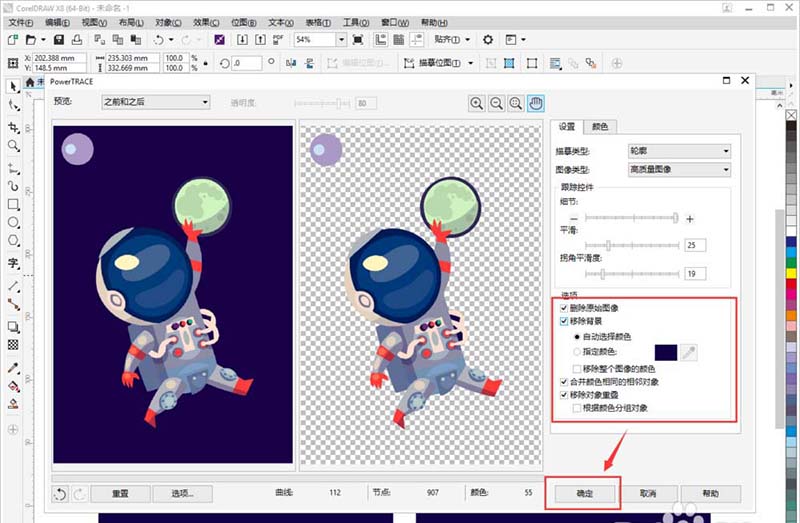Click the Cancel button

coord(648,493)
